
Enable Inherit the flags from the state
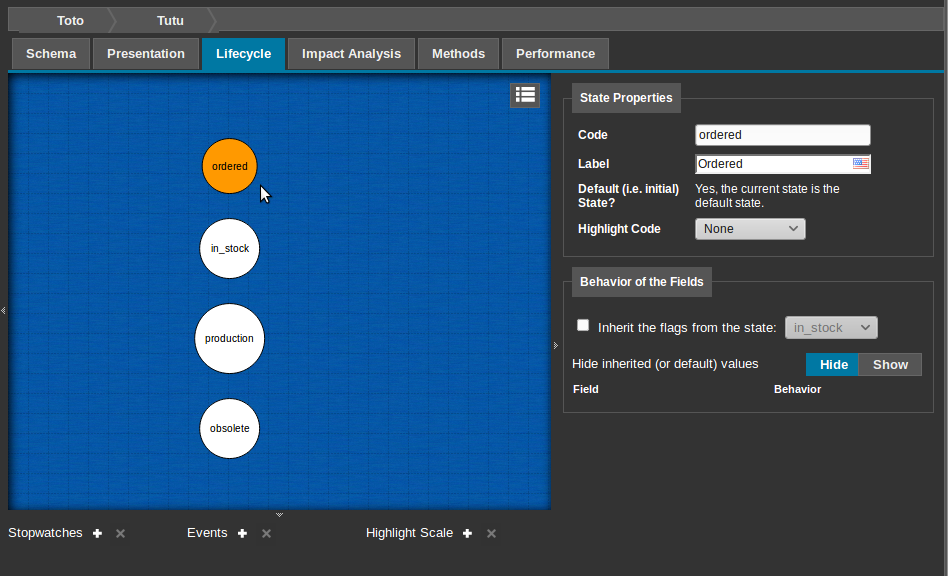[583, 326]
